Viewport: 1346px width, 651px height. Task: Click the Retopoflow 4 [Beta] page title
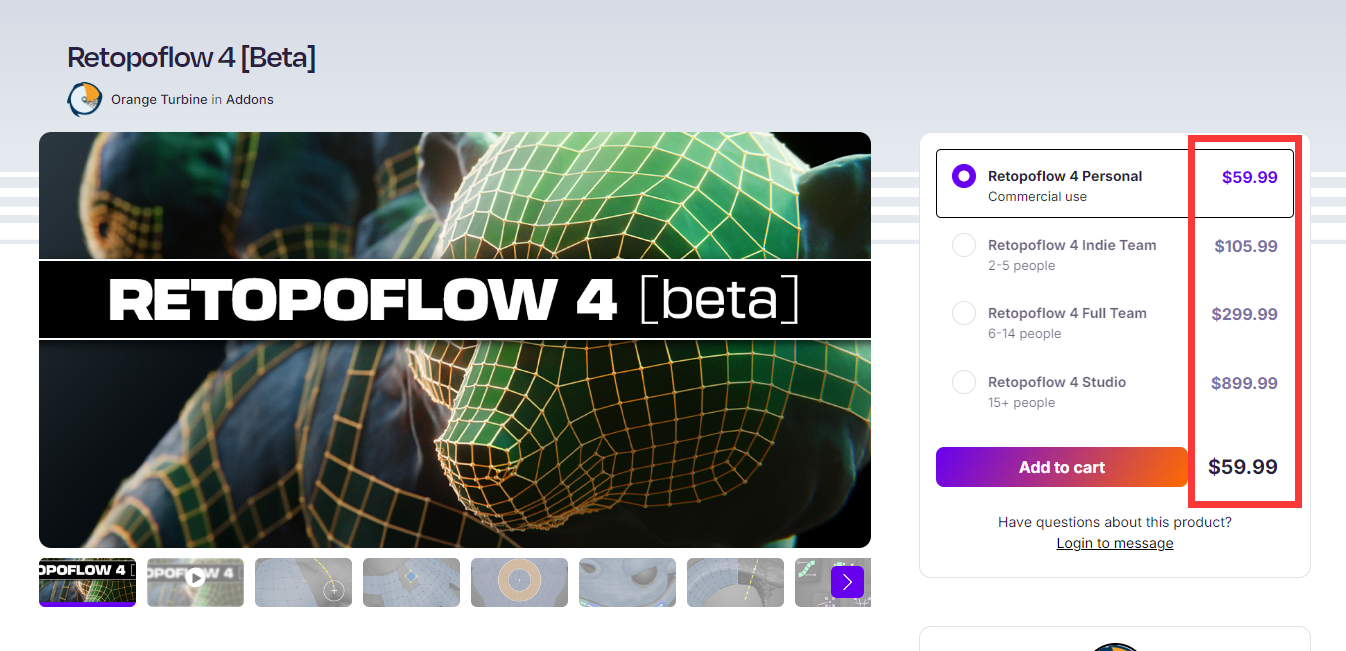point(191,58)
